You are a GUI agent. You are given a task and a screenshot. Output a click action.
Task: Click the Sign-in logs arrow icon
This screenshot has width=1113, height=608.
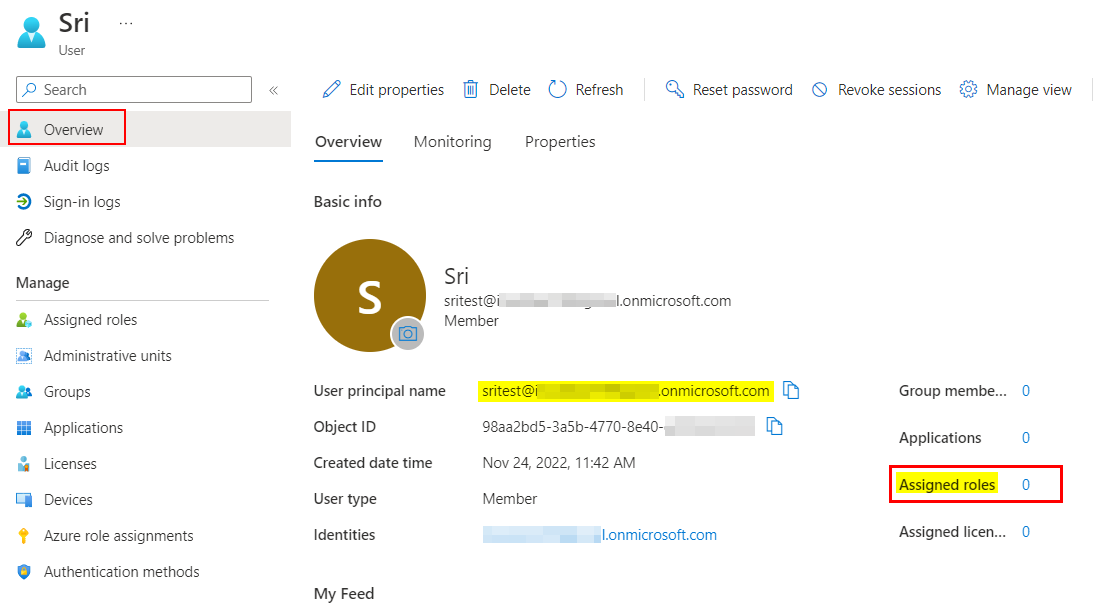tap(24, 201)
